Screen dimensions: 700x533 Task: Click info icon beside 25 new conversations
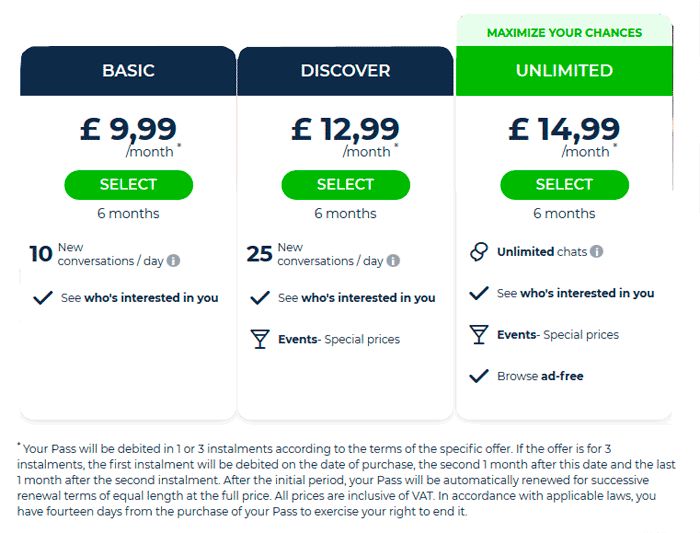pyautogui.click(x=393, y=260)
